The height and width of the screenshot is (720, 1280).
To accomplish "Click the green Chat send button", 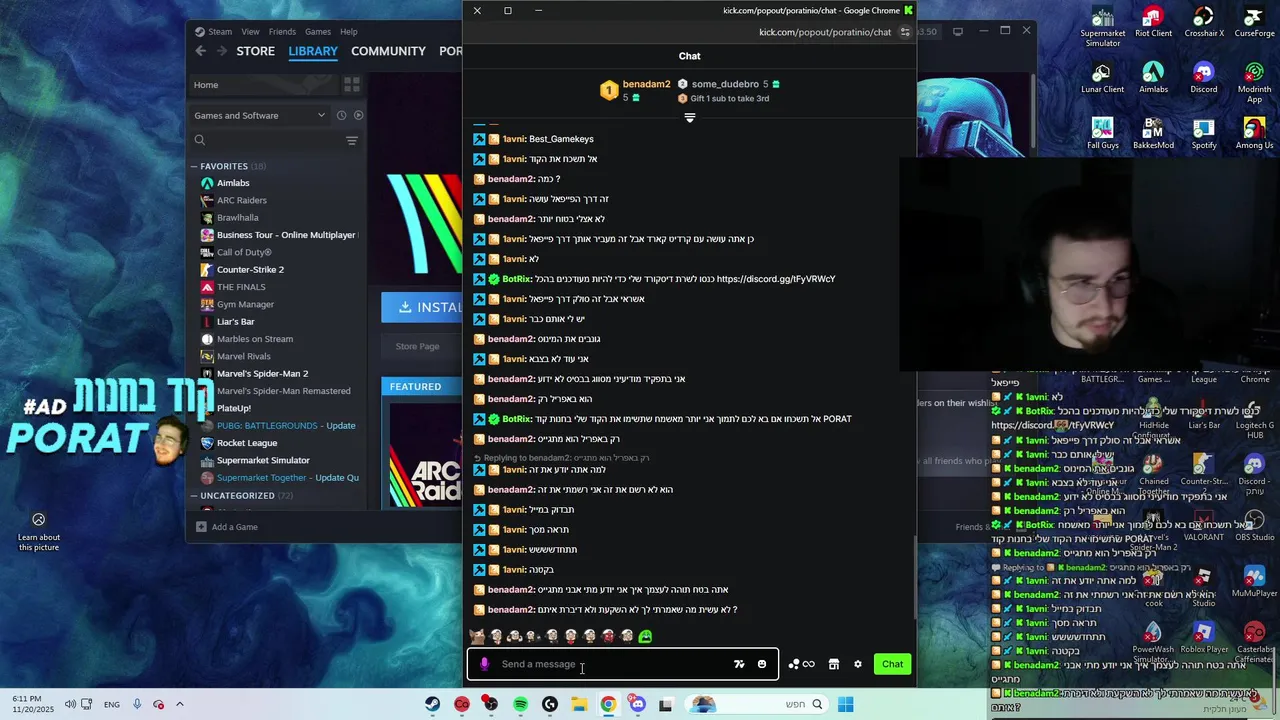I will pos(892,664).
